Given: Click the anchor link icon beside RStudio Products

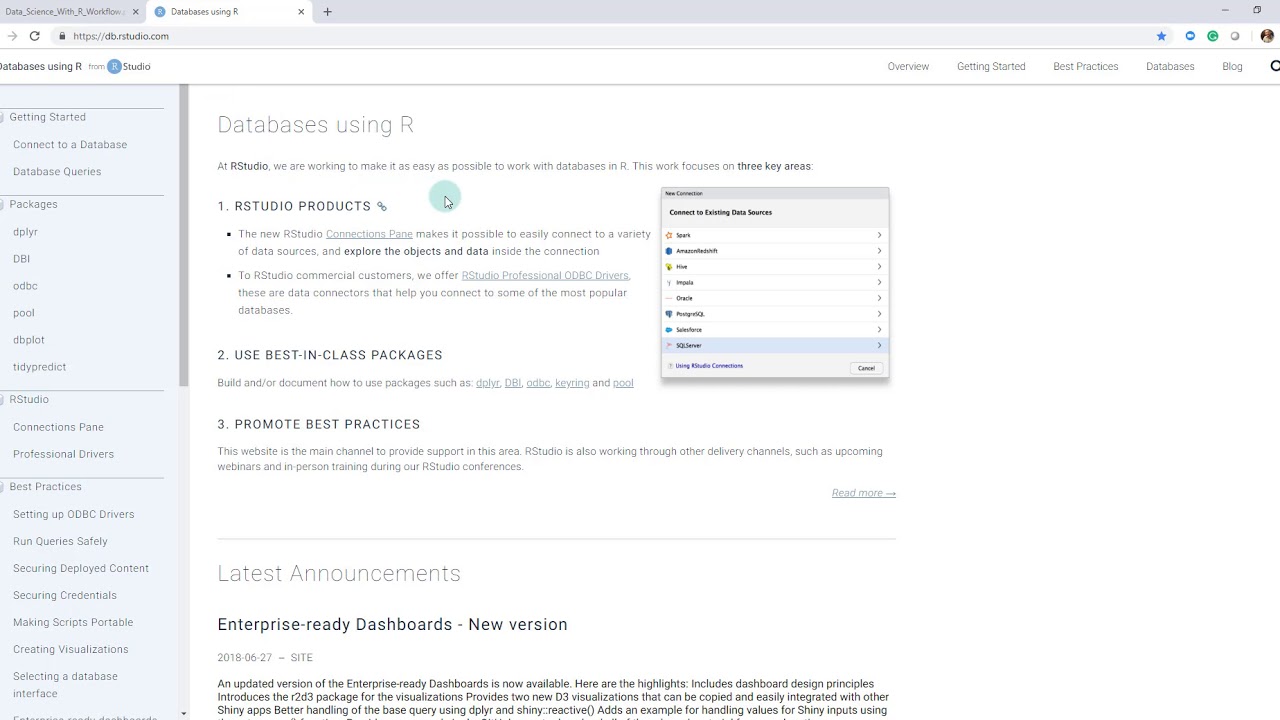Looking at the screenshot, I should point(382,206).
